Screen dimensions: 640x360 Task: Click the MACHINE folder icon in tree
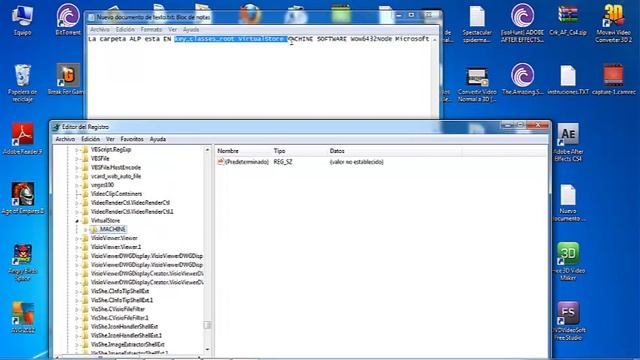pyautogui.click(x=94, y=229)
